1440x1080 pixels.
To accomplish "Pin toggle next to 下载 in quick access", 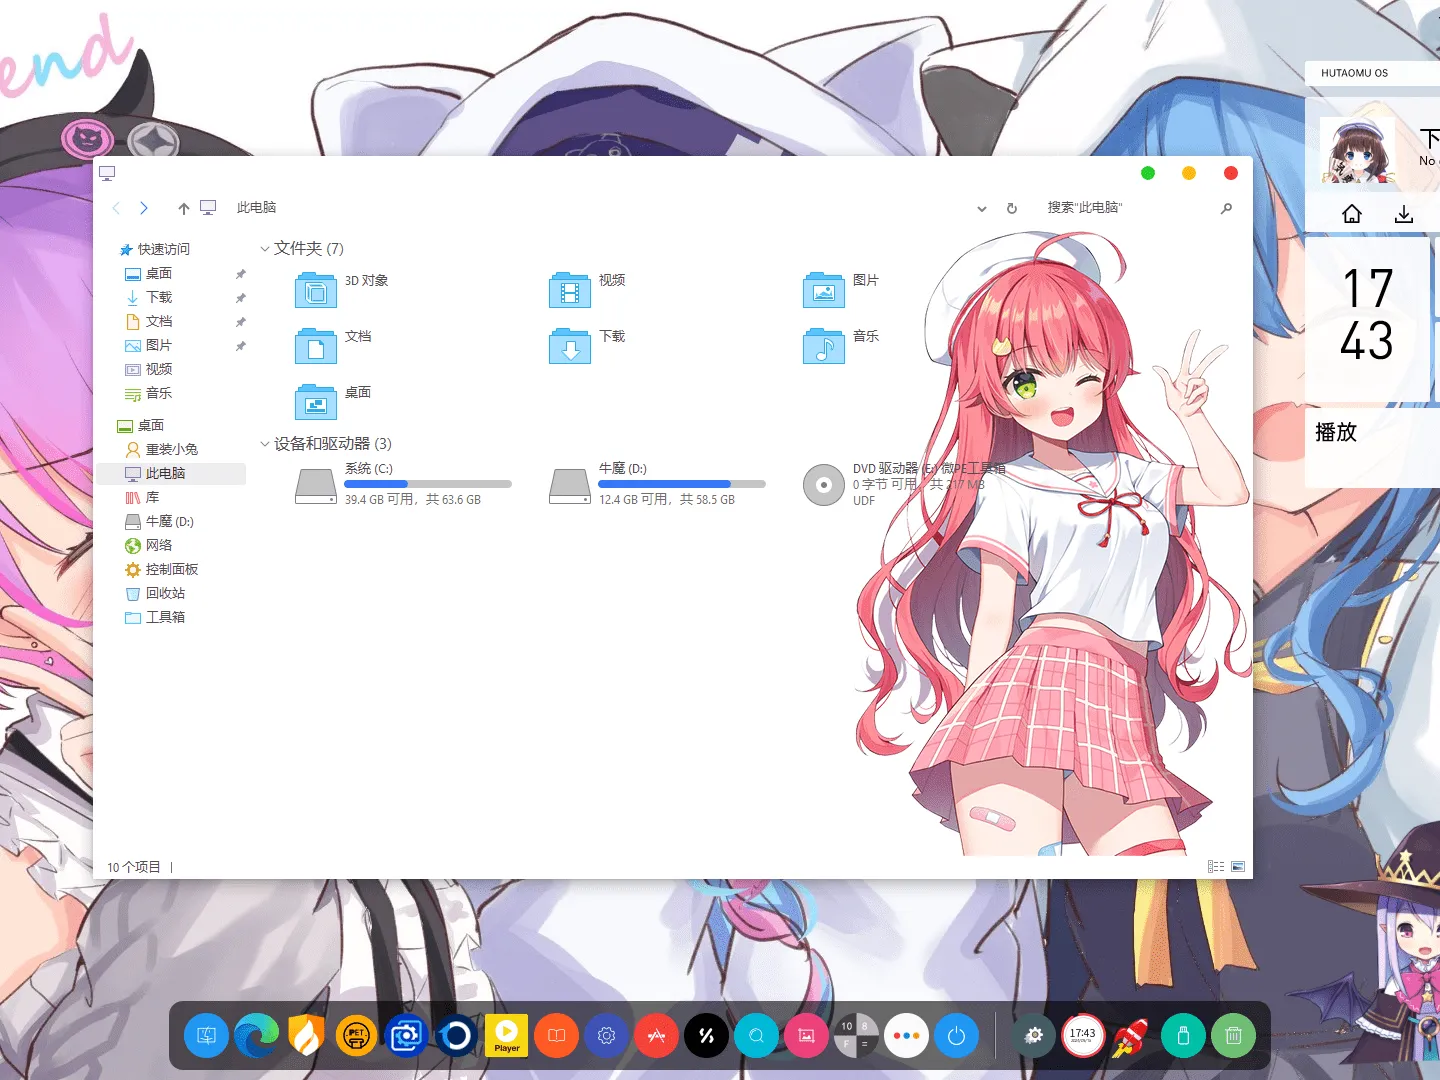I will pos(240,297).
